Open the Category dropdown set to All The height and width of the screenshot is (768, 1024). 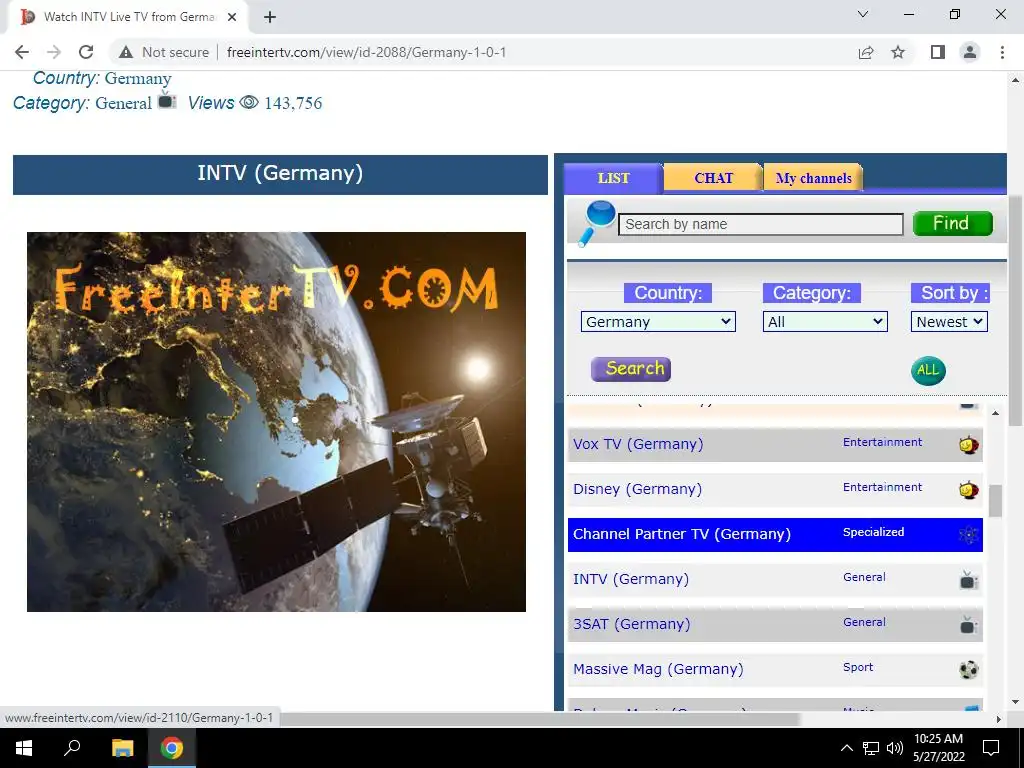click(x=825, y=321)
